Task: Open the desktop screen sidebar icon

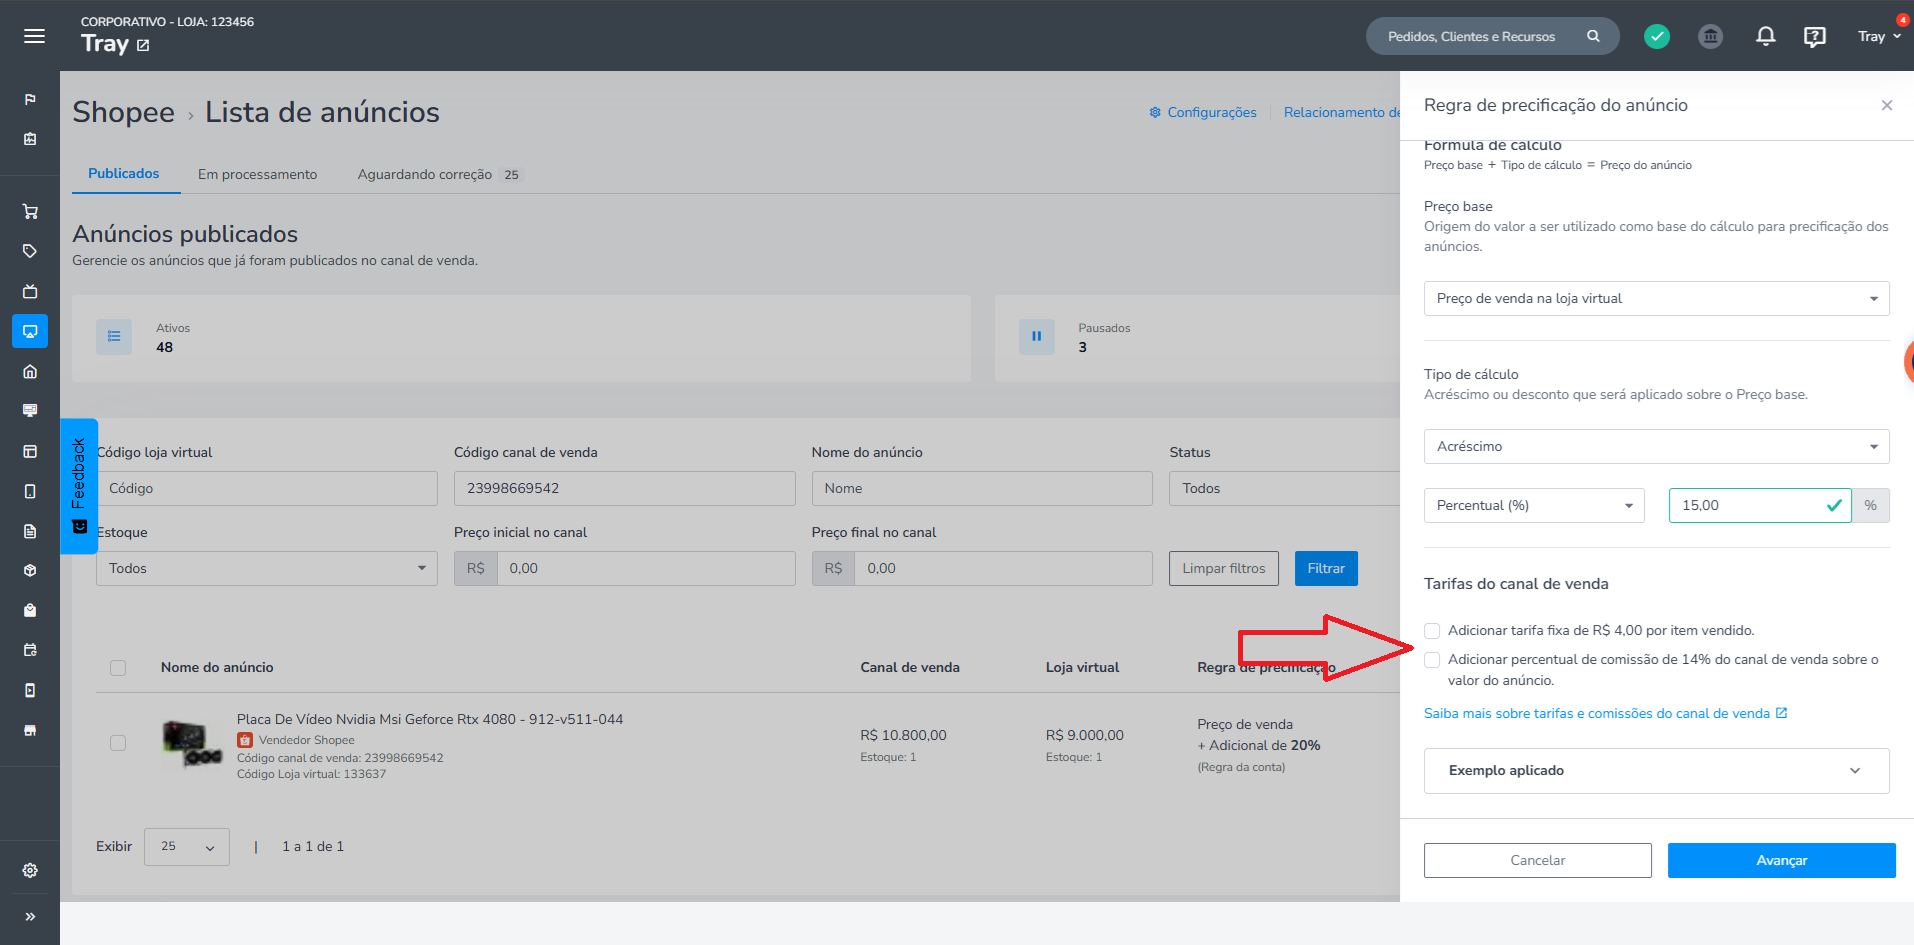Action: click(30, 410)
